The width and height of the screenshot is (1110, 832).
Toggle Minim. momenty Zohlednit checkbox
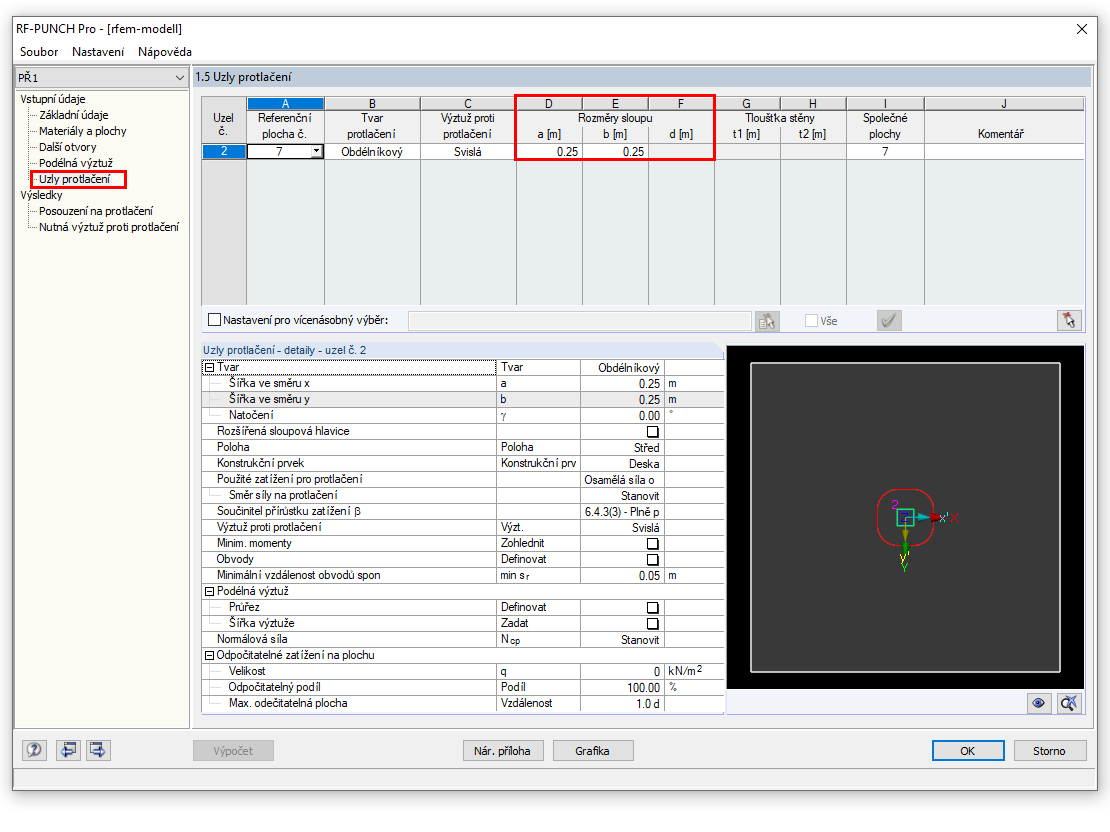pos(653,544)
